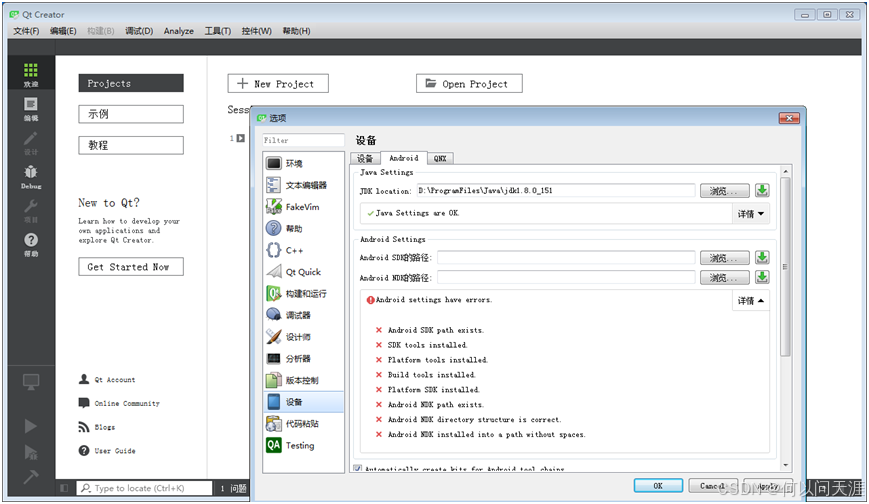
Task: Select FakeVim category in options
Action: point(303,207)
